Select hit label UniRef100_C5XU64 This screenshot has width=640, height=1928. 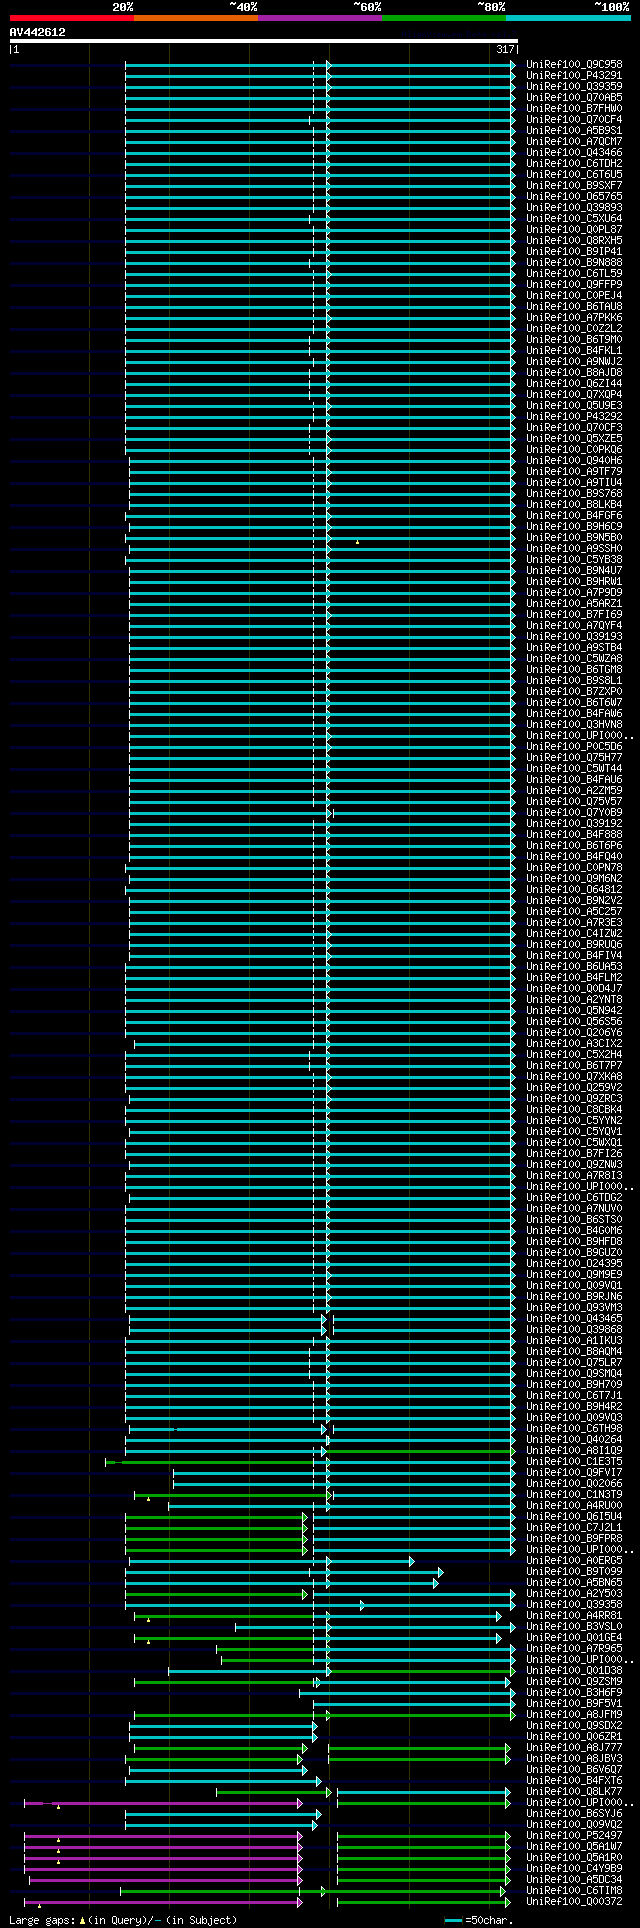(574, 218)
